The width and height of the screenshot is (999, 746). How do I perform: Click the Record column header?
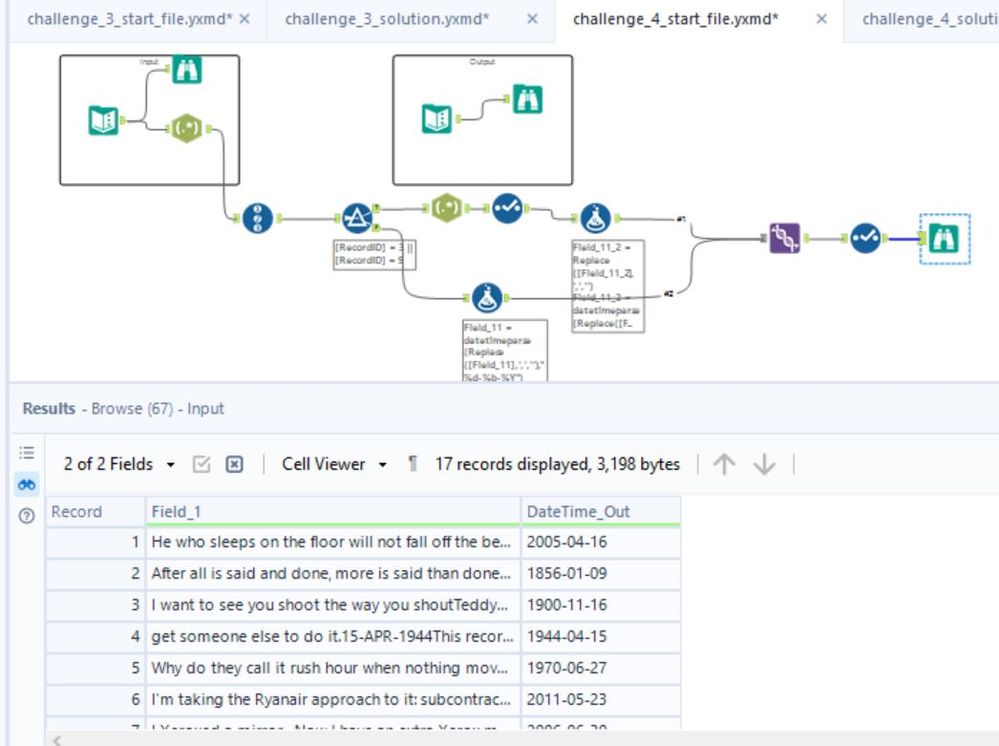(96, 512)
